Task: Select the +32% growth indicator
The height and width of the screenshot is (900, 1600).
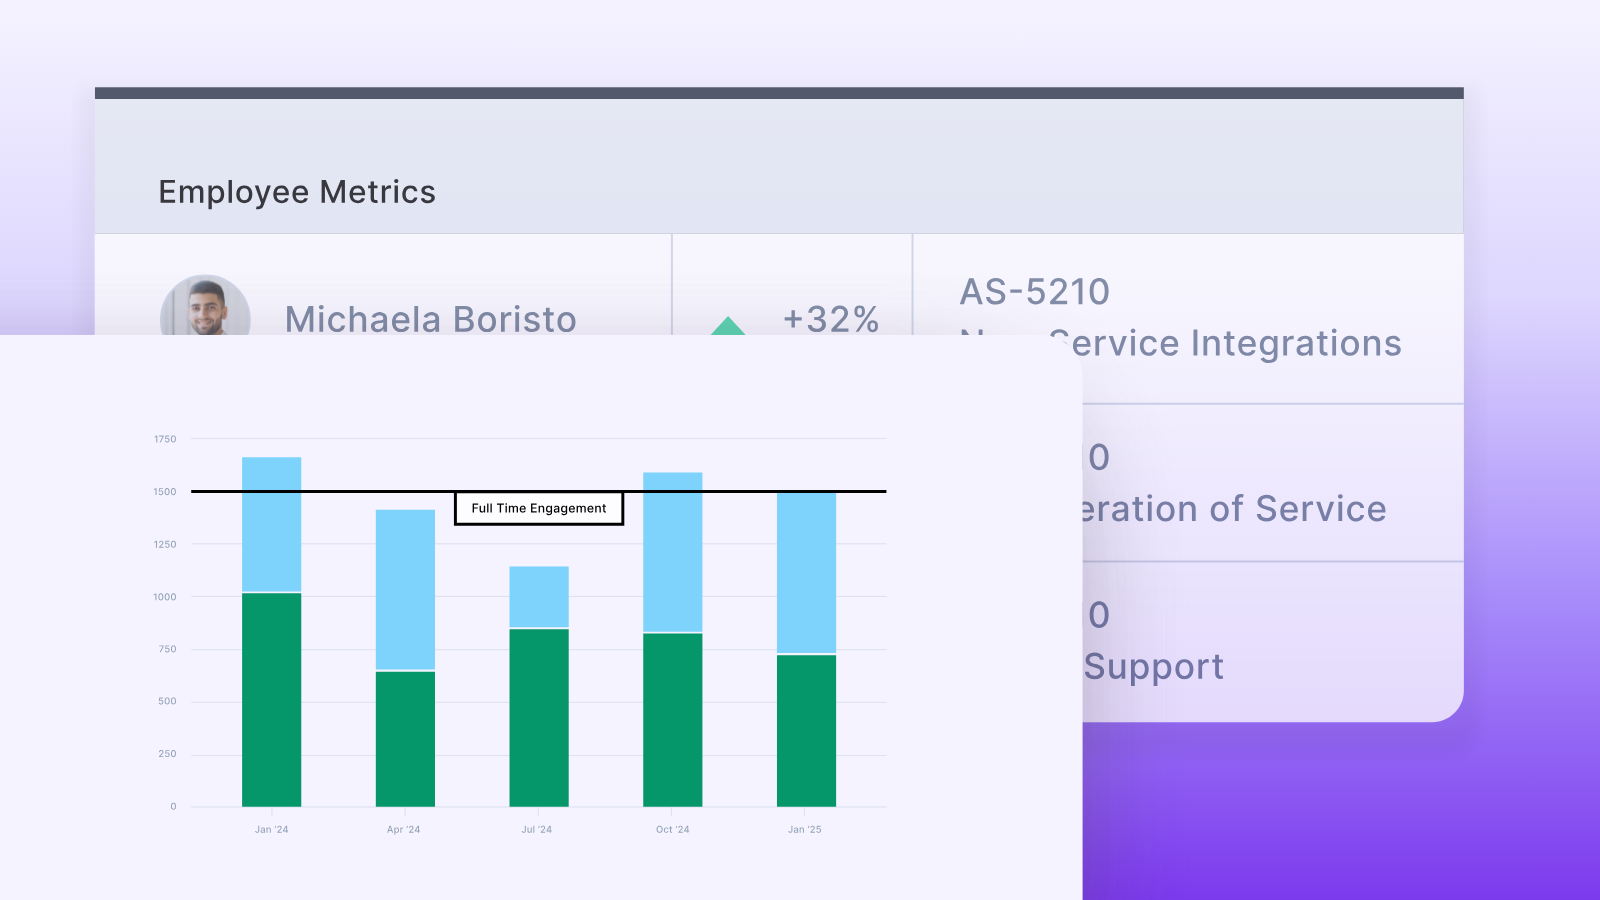Action: pyautogui.click(x=831, y=320)
